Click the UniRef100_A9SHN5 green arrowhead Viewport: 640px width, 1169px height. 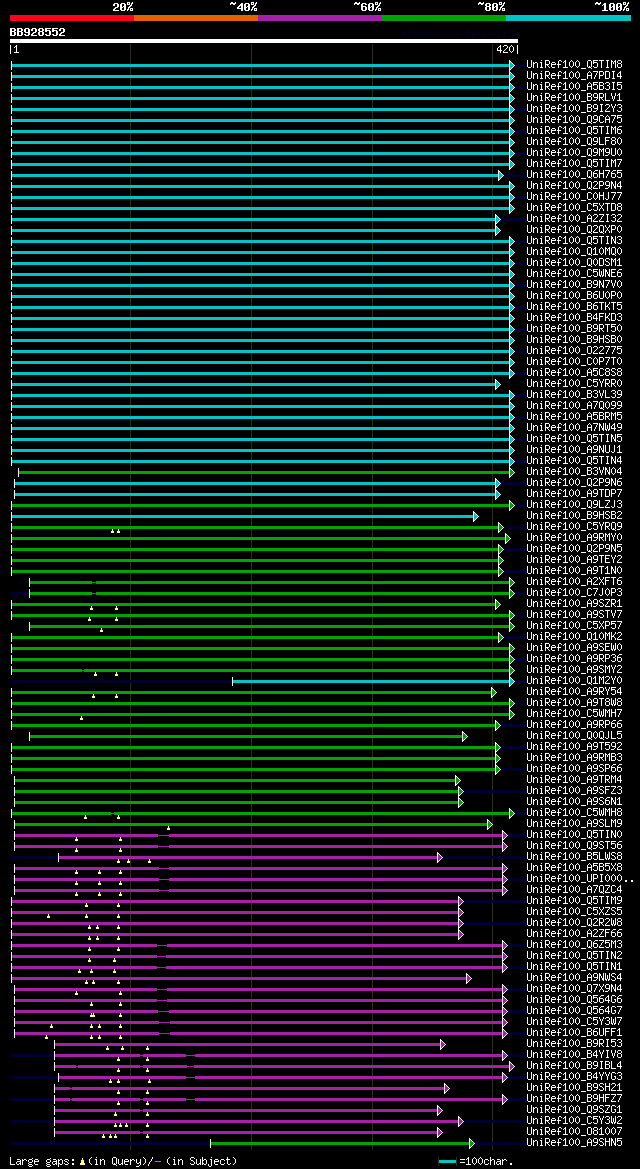pos(472,1143)
